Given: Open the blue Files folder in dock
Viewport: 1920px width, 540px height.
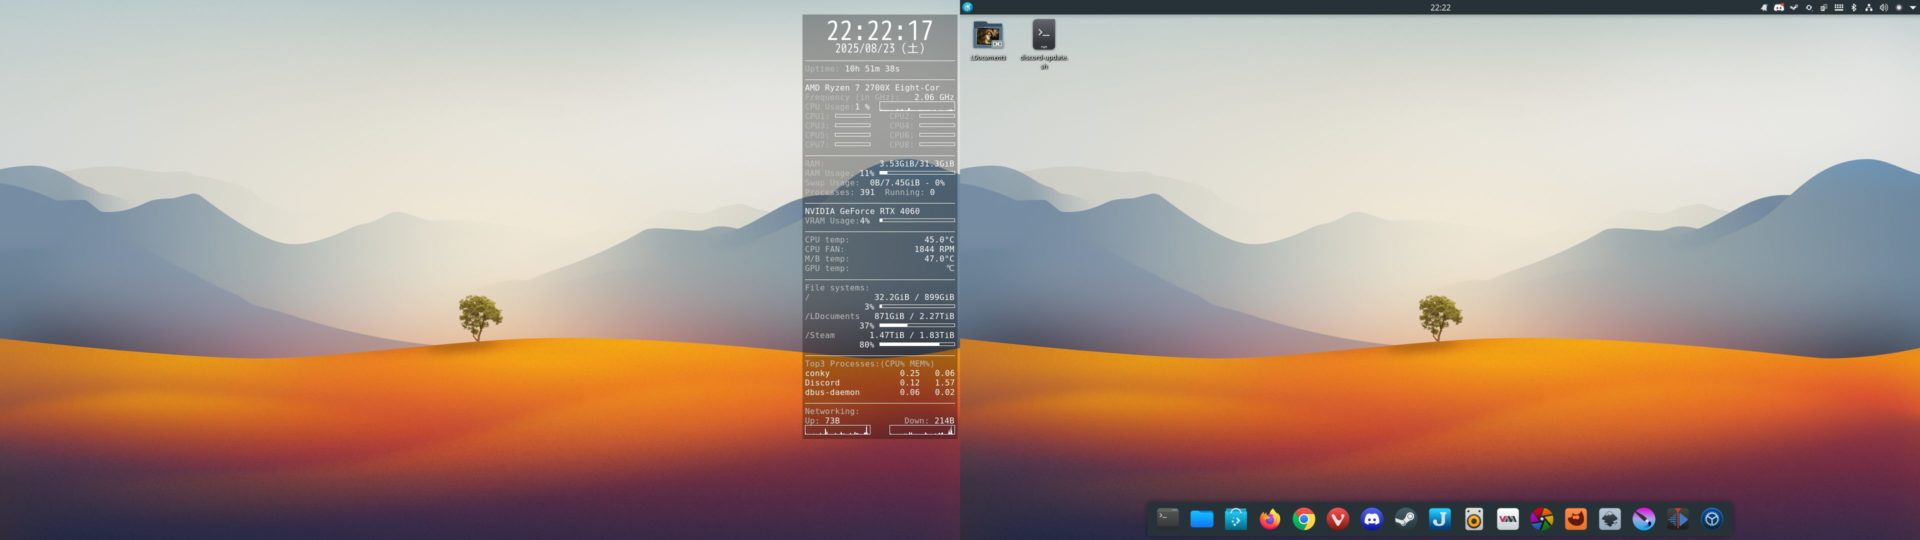Looking at the screenshot, I should 1201,519.
